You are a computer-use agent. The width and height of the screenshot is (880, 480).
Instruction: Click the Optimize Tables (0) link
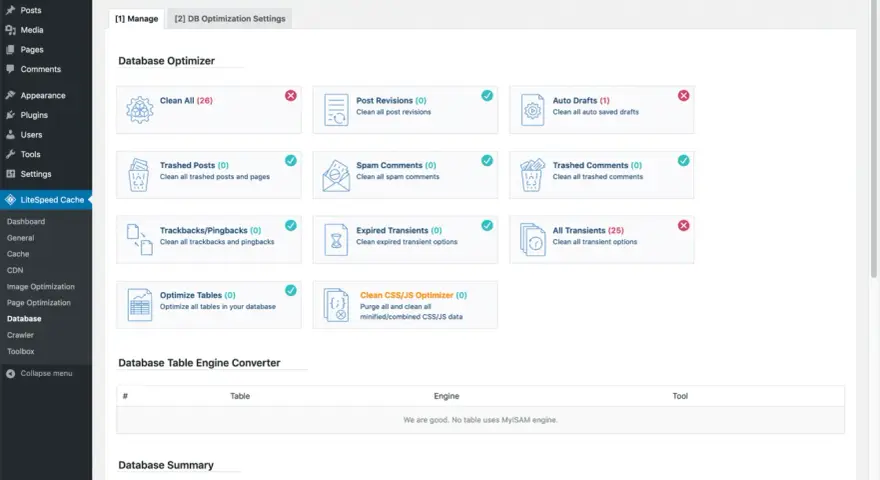[198, 295]
